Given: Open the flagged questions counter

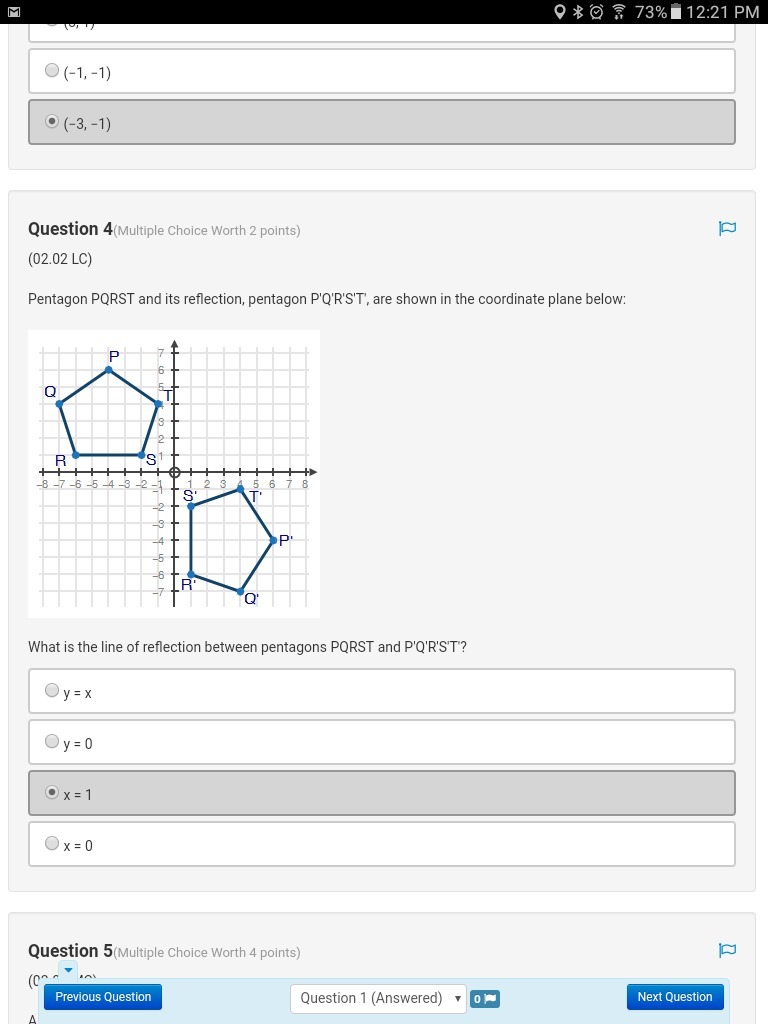Looking at the screenshot, I should [x=485, y=998].
